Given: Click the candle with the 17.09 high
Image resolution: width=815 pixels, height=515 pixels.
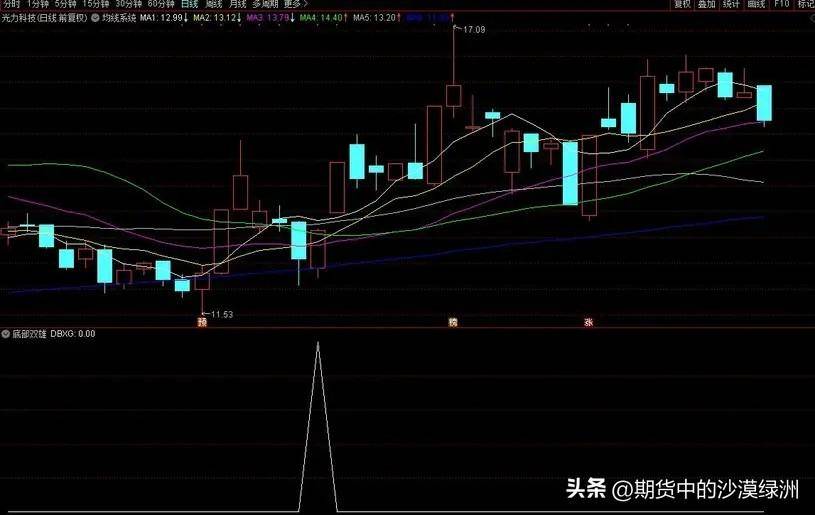Looking at the screenshot, I should coord(454,96).
